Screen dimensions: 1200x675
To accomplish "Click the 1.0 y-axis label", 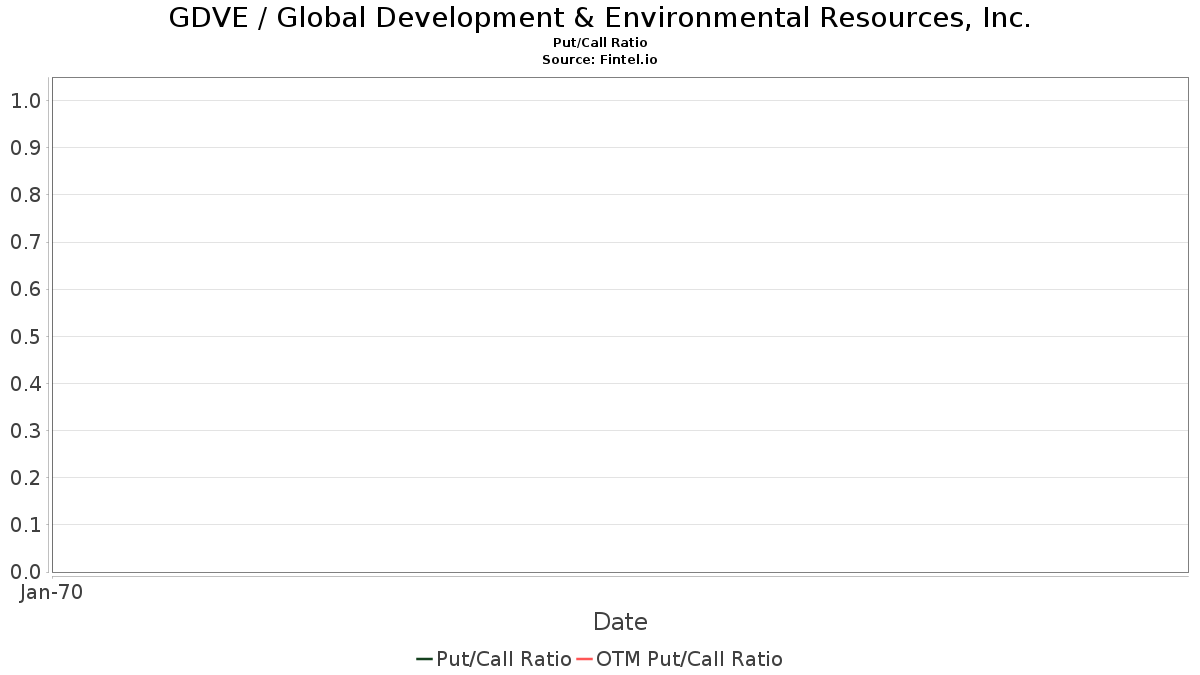I will (25, 101).
